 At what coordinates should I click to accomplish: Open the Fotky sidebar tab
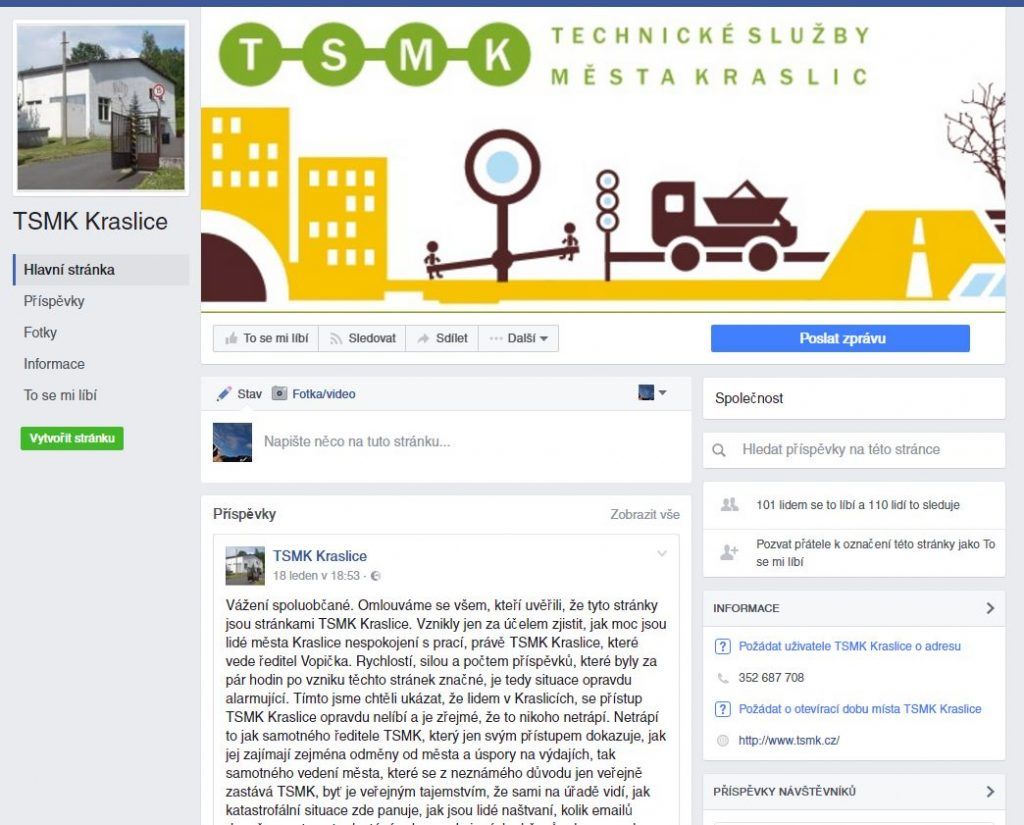coord(40,332)
